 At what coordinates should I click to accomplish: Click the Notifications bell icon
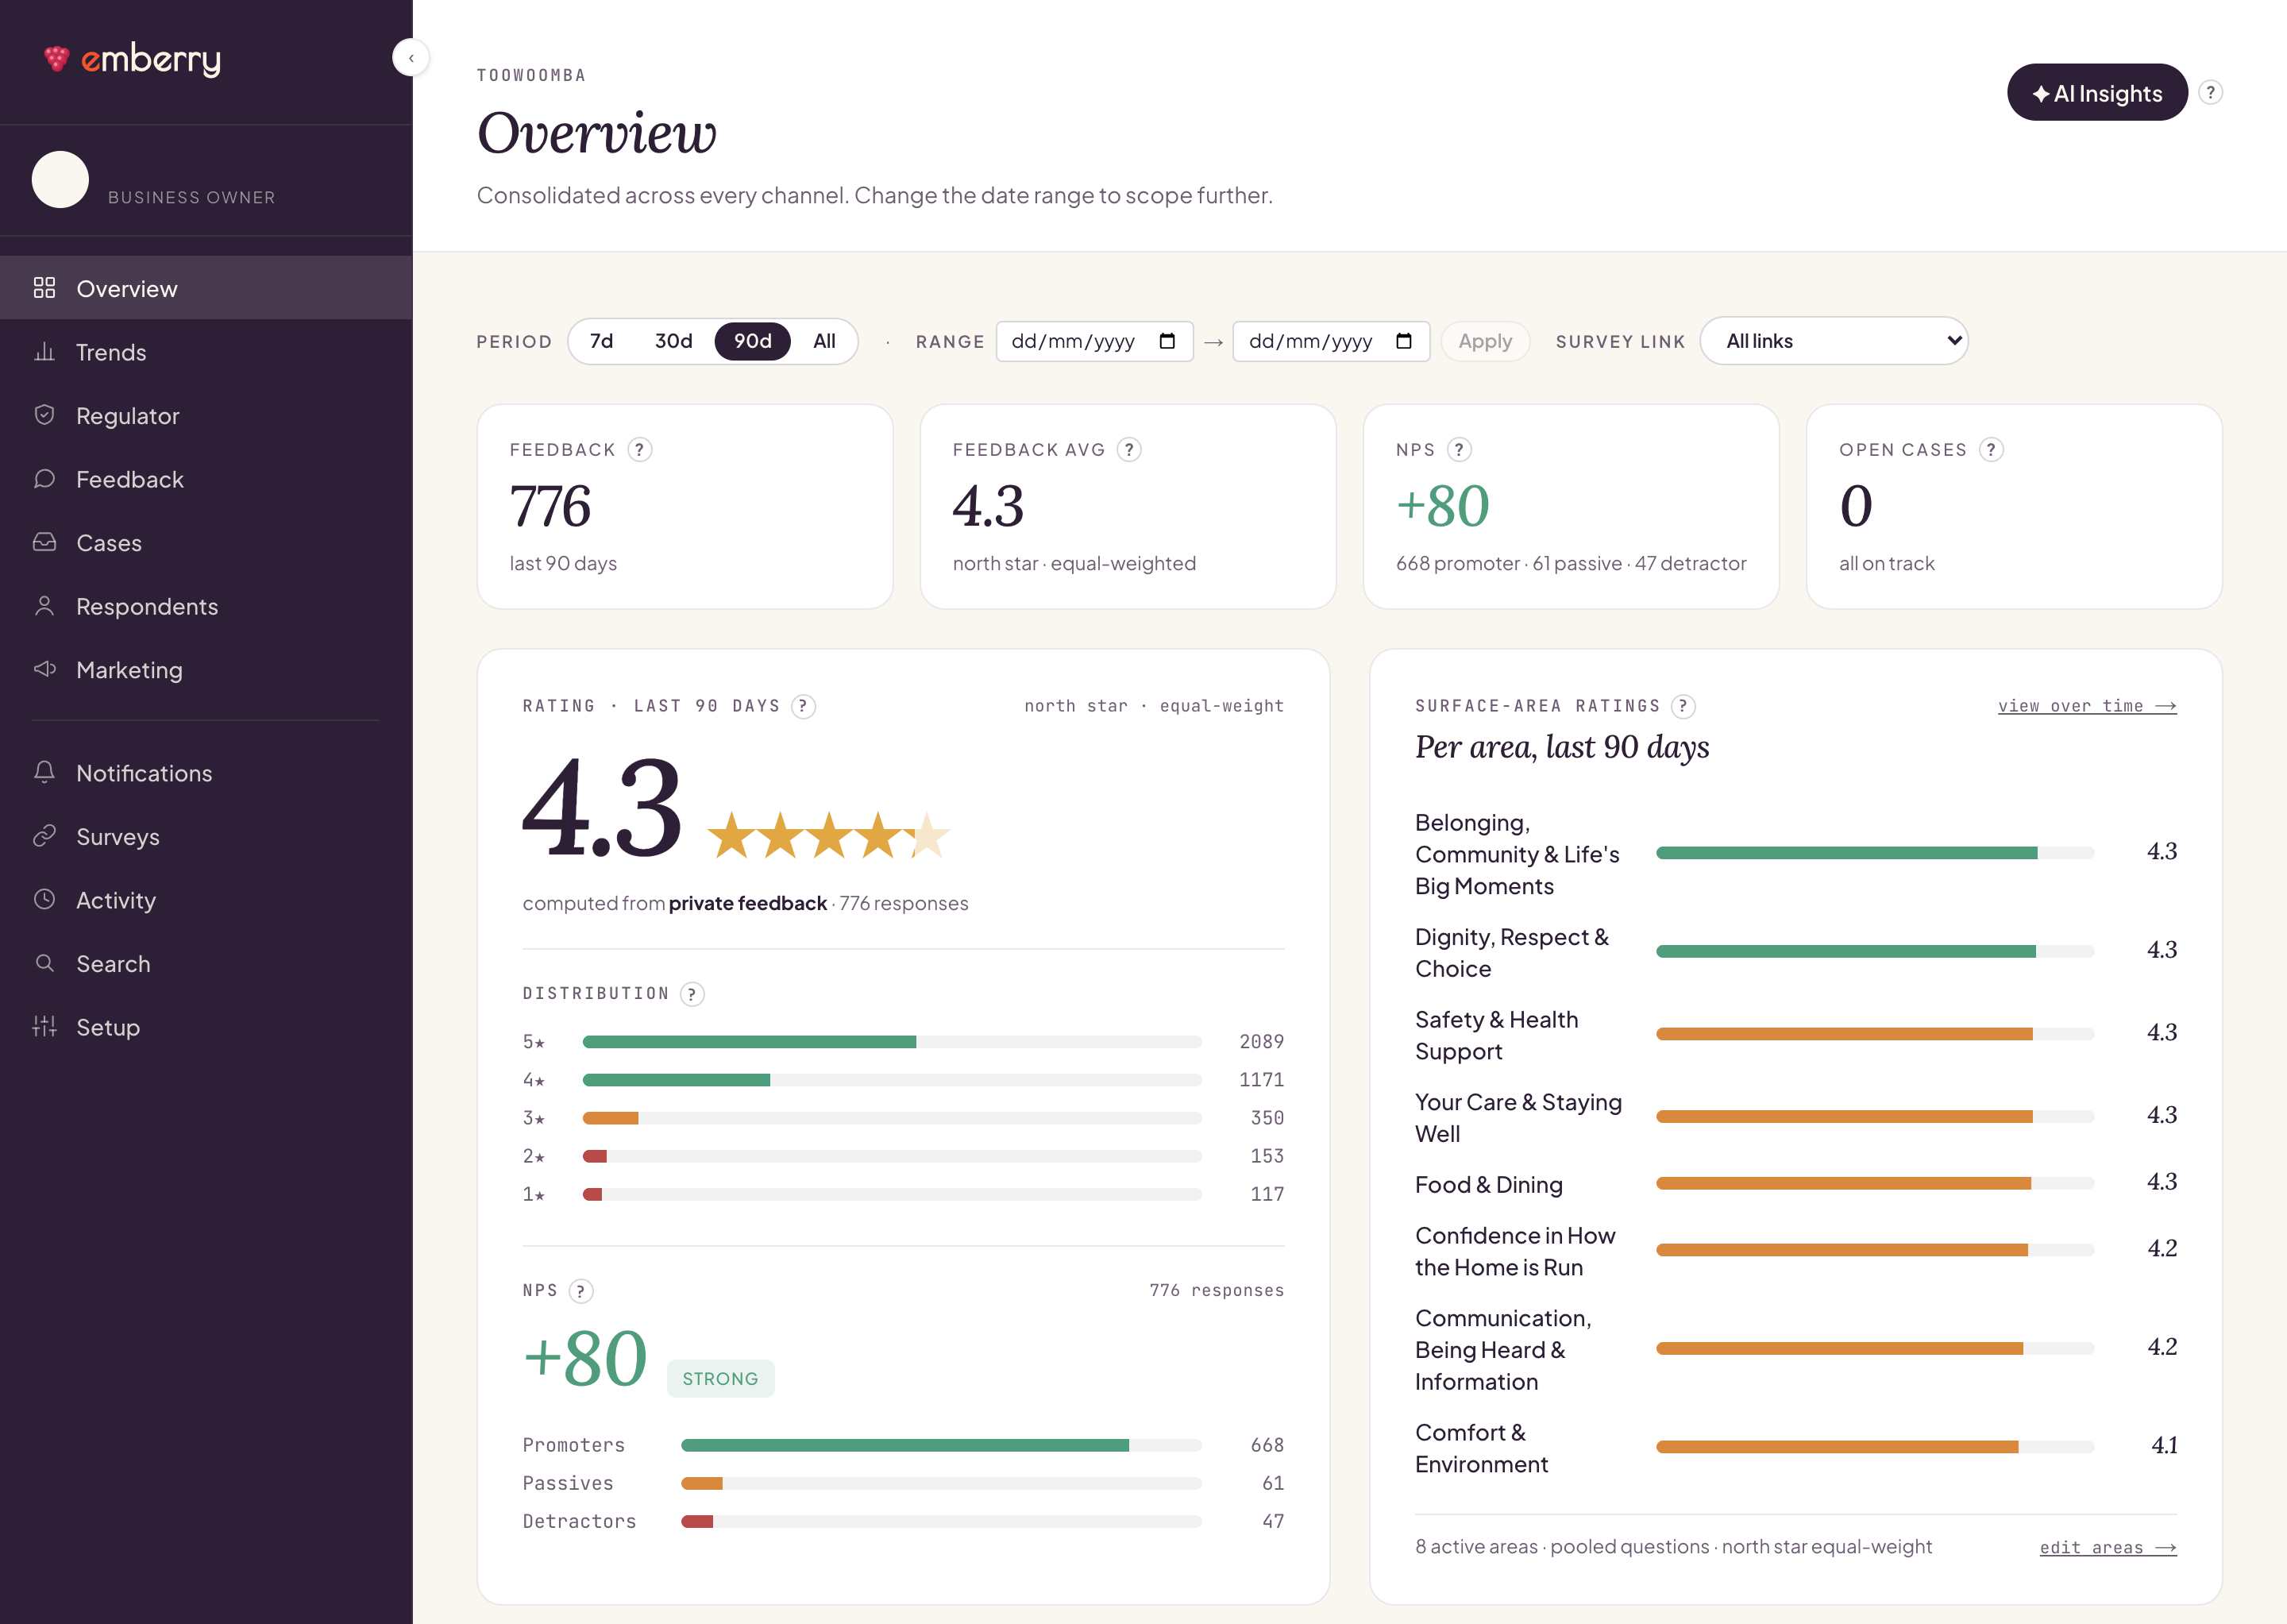44,772
